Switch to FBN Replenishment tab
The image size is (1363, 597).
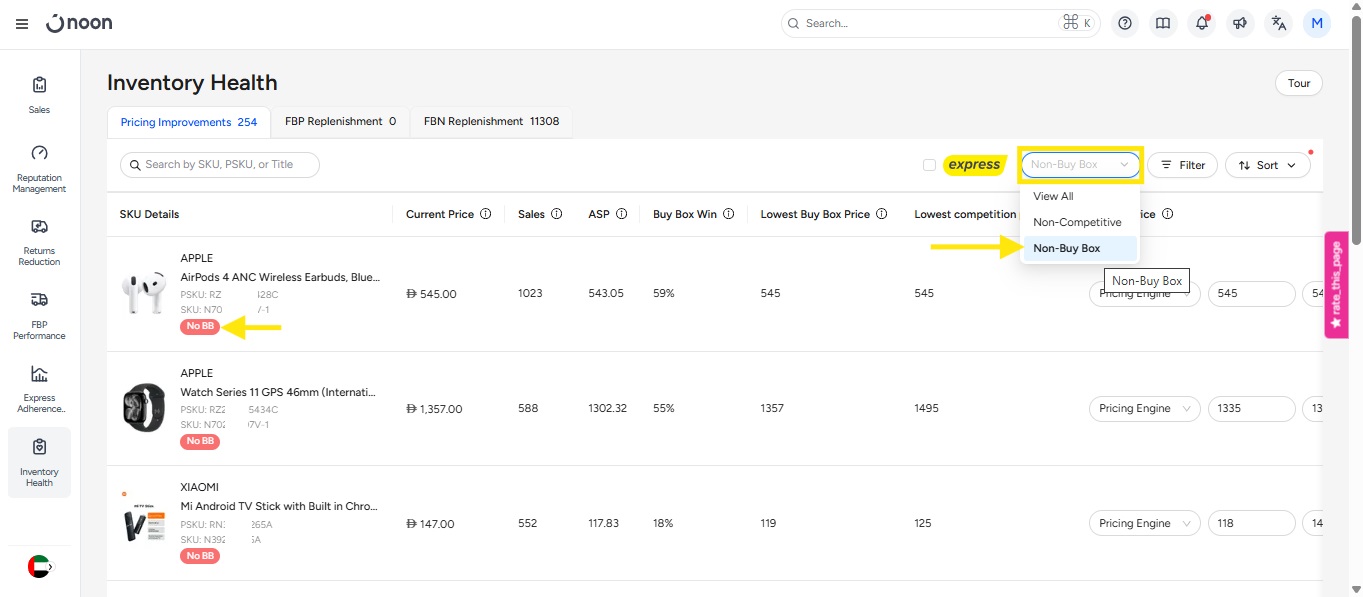491,122
